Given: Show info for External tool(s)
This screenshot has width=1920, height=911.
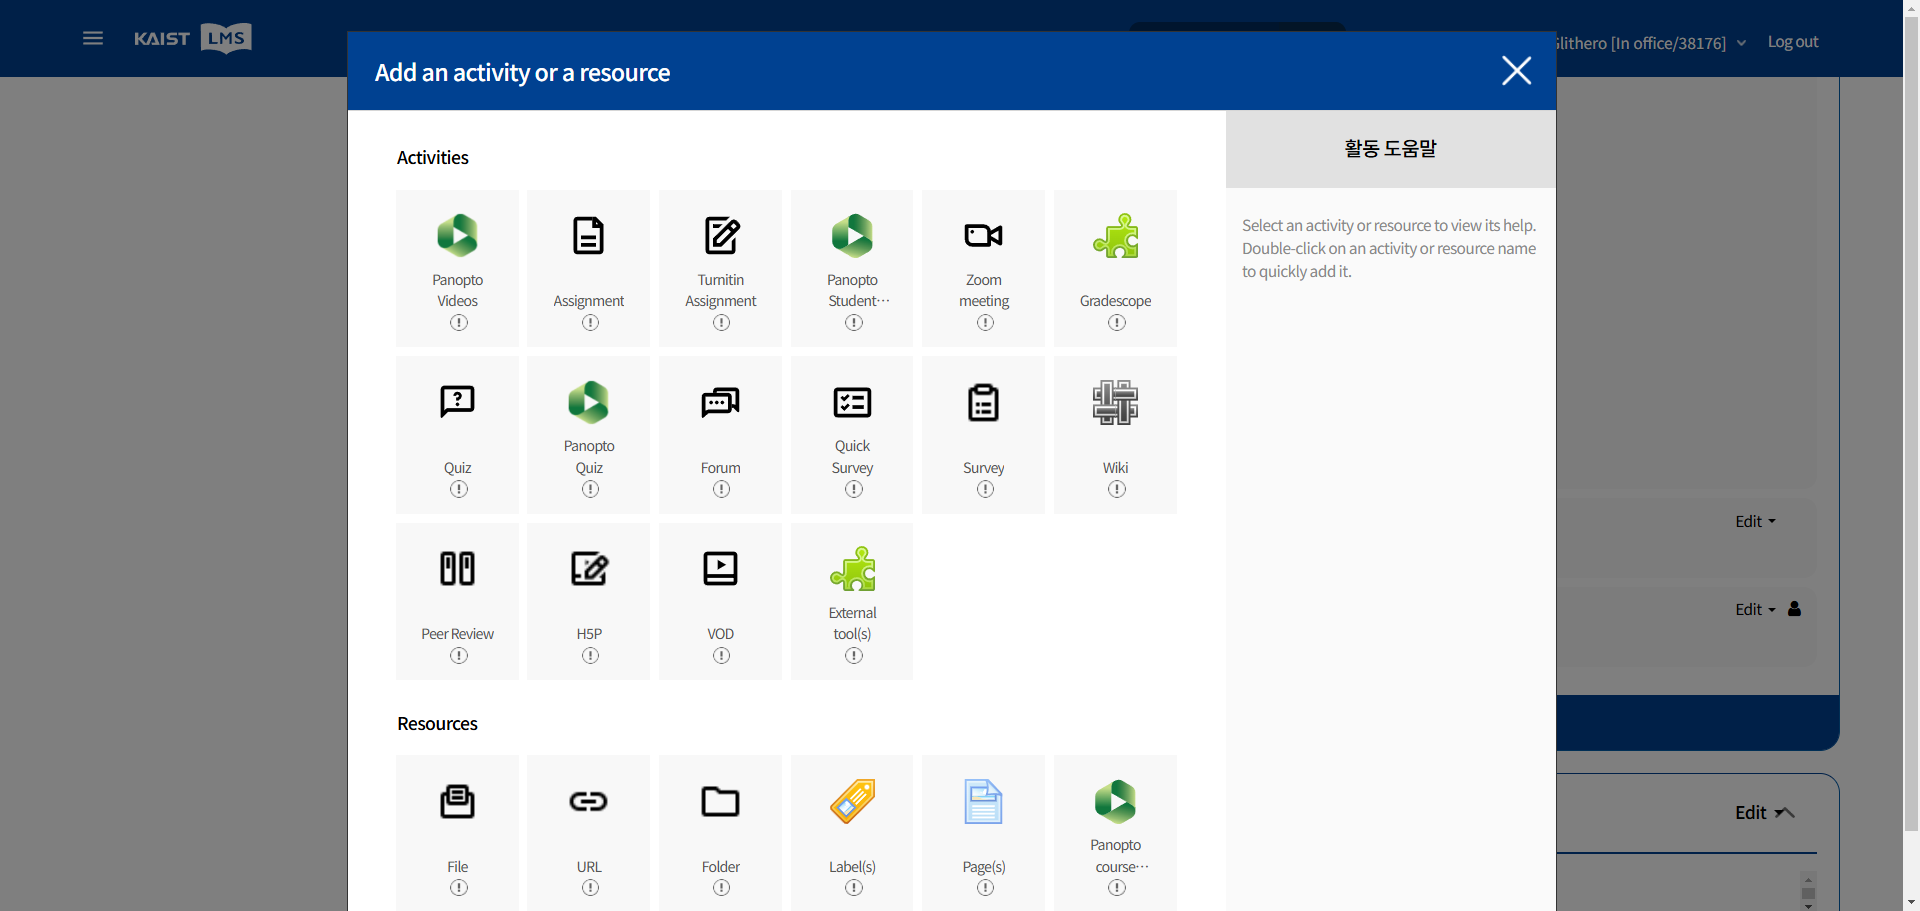Looking at the screenshot, I should (x=854, y=656).
